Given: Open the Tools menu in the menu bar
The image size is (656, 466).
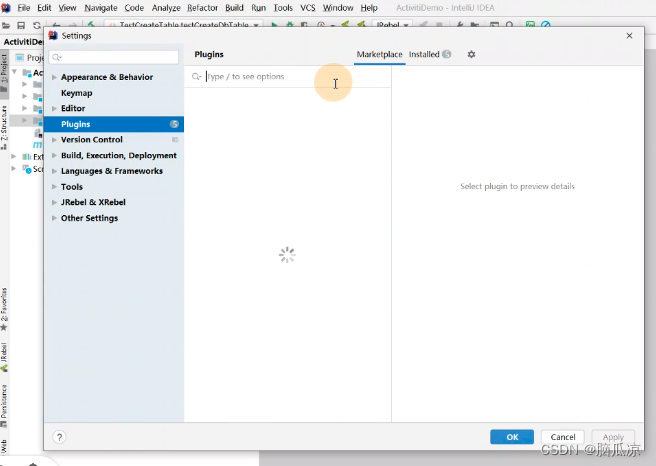Looking at the screenshot, I should tap(283, 8).
